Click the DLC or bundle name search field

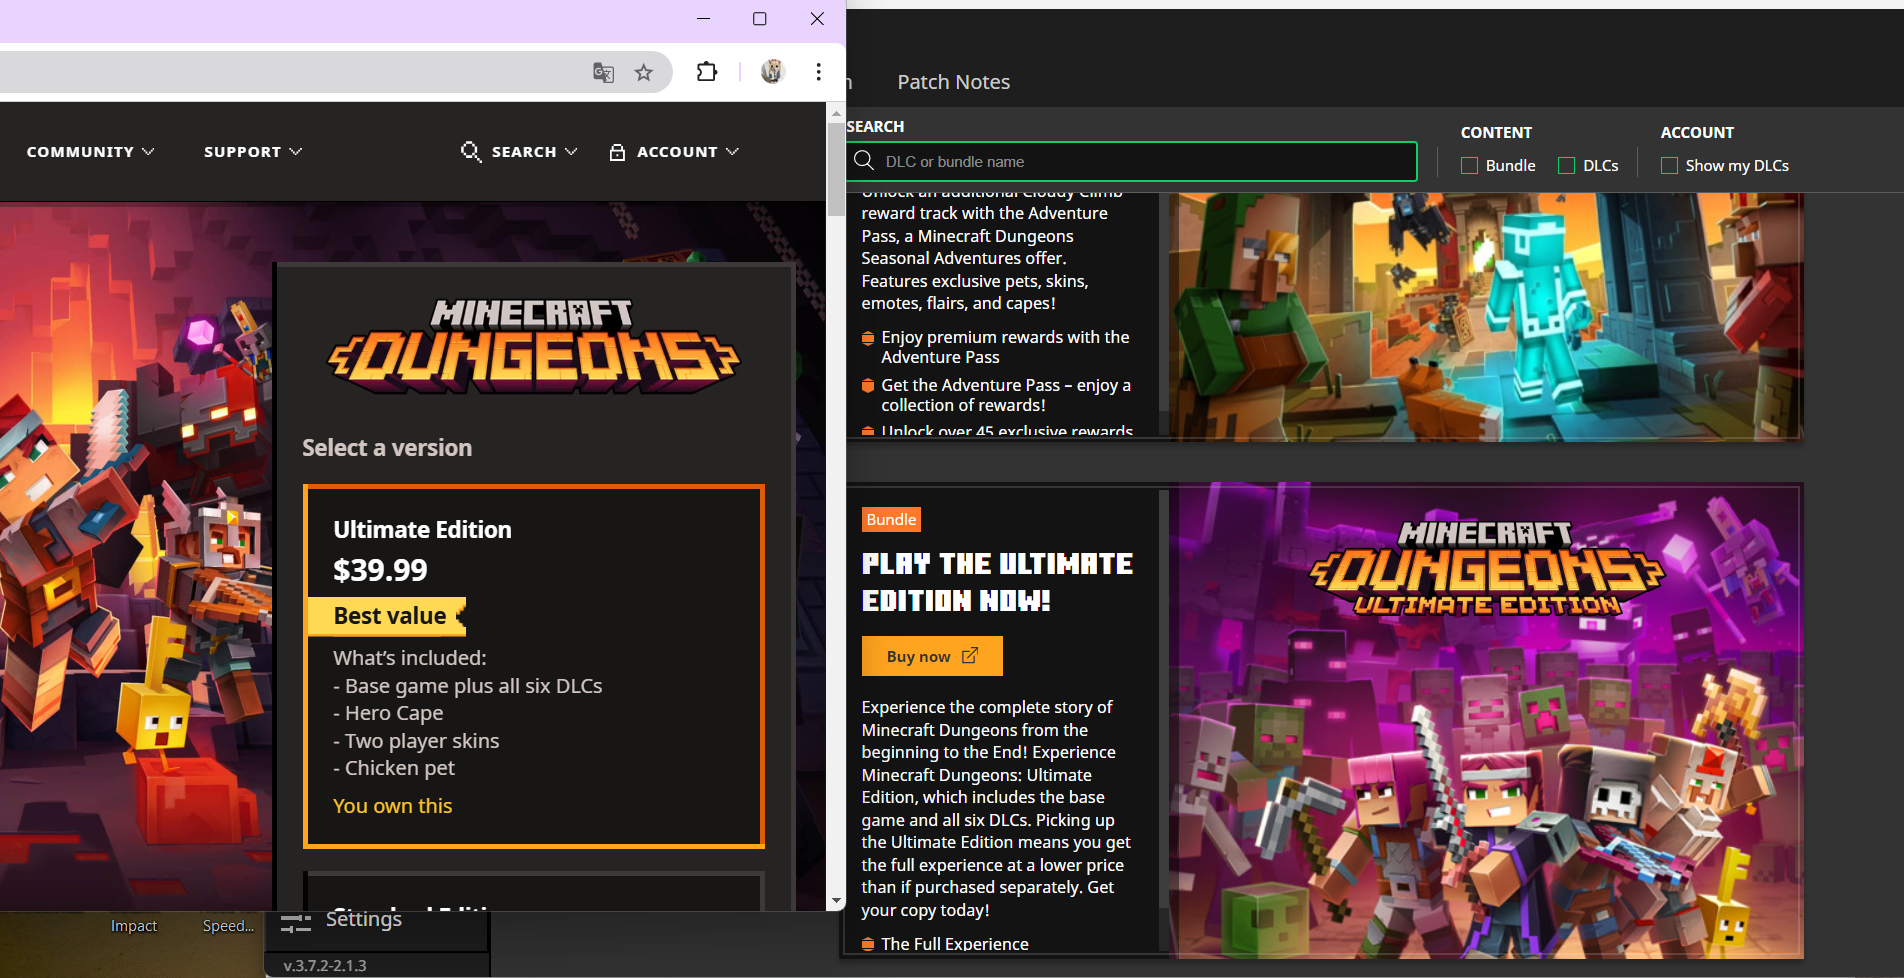[x=1140, y=162]
